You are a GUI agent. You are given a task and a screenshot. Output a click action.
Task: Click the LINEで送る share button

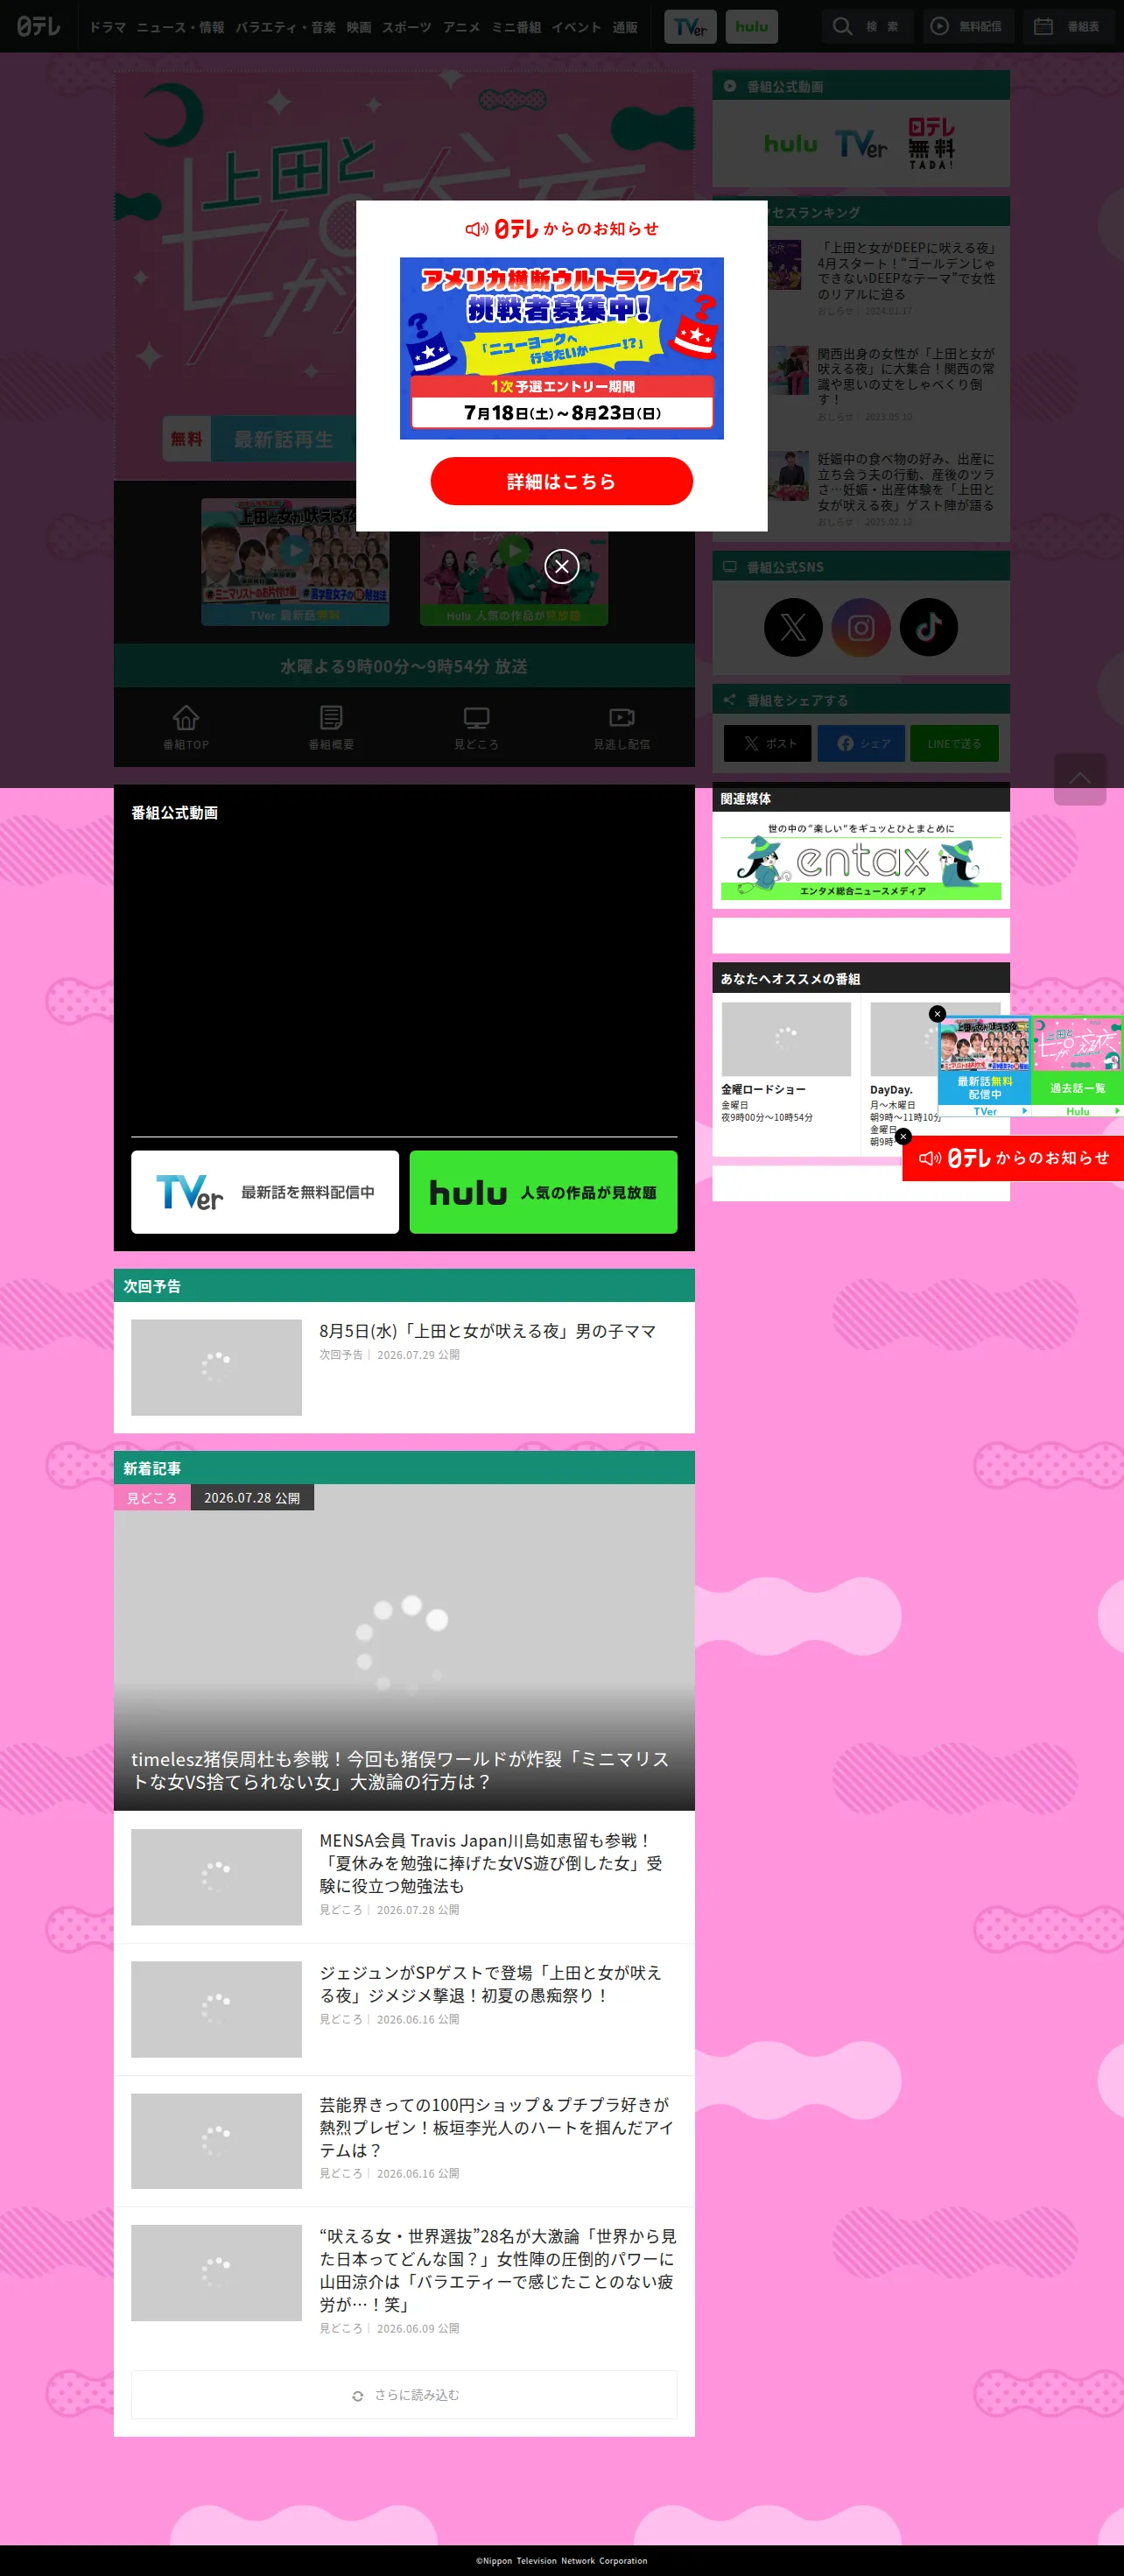point(954,743)
